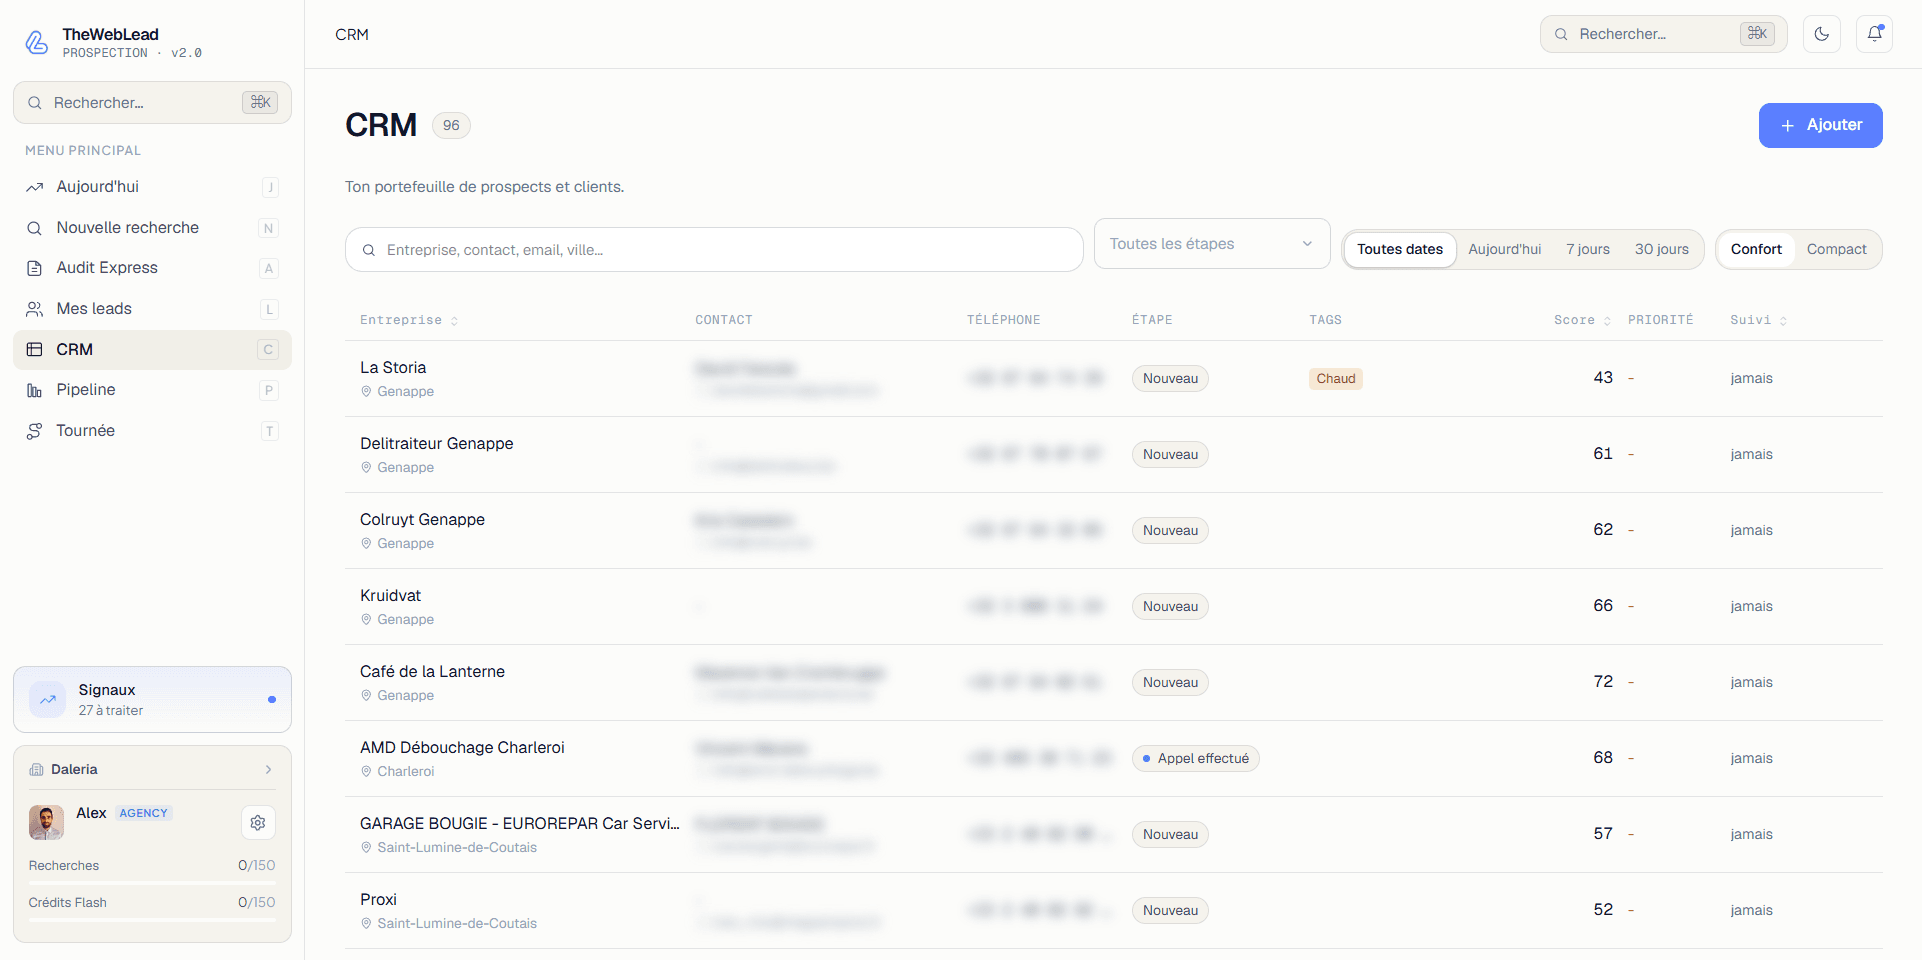Click Aujourd'hui trend icon in menu
This screenshot has height=960, width=1922.
(35, 187)
